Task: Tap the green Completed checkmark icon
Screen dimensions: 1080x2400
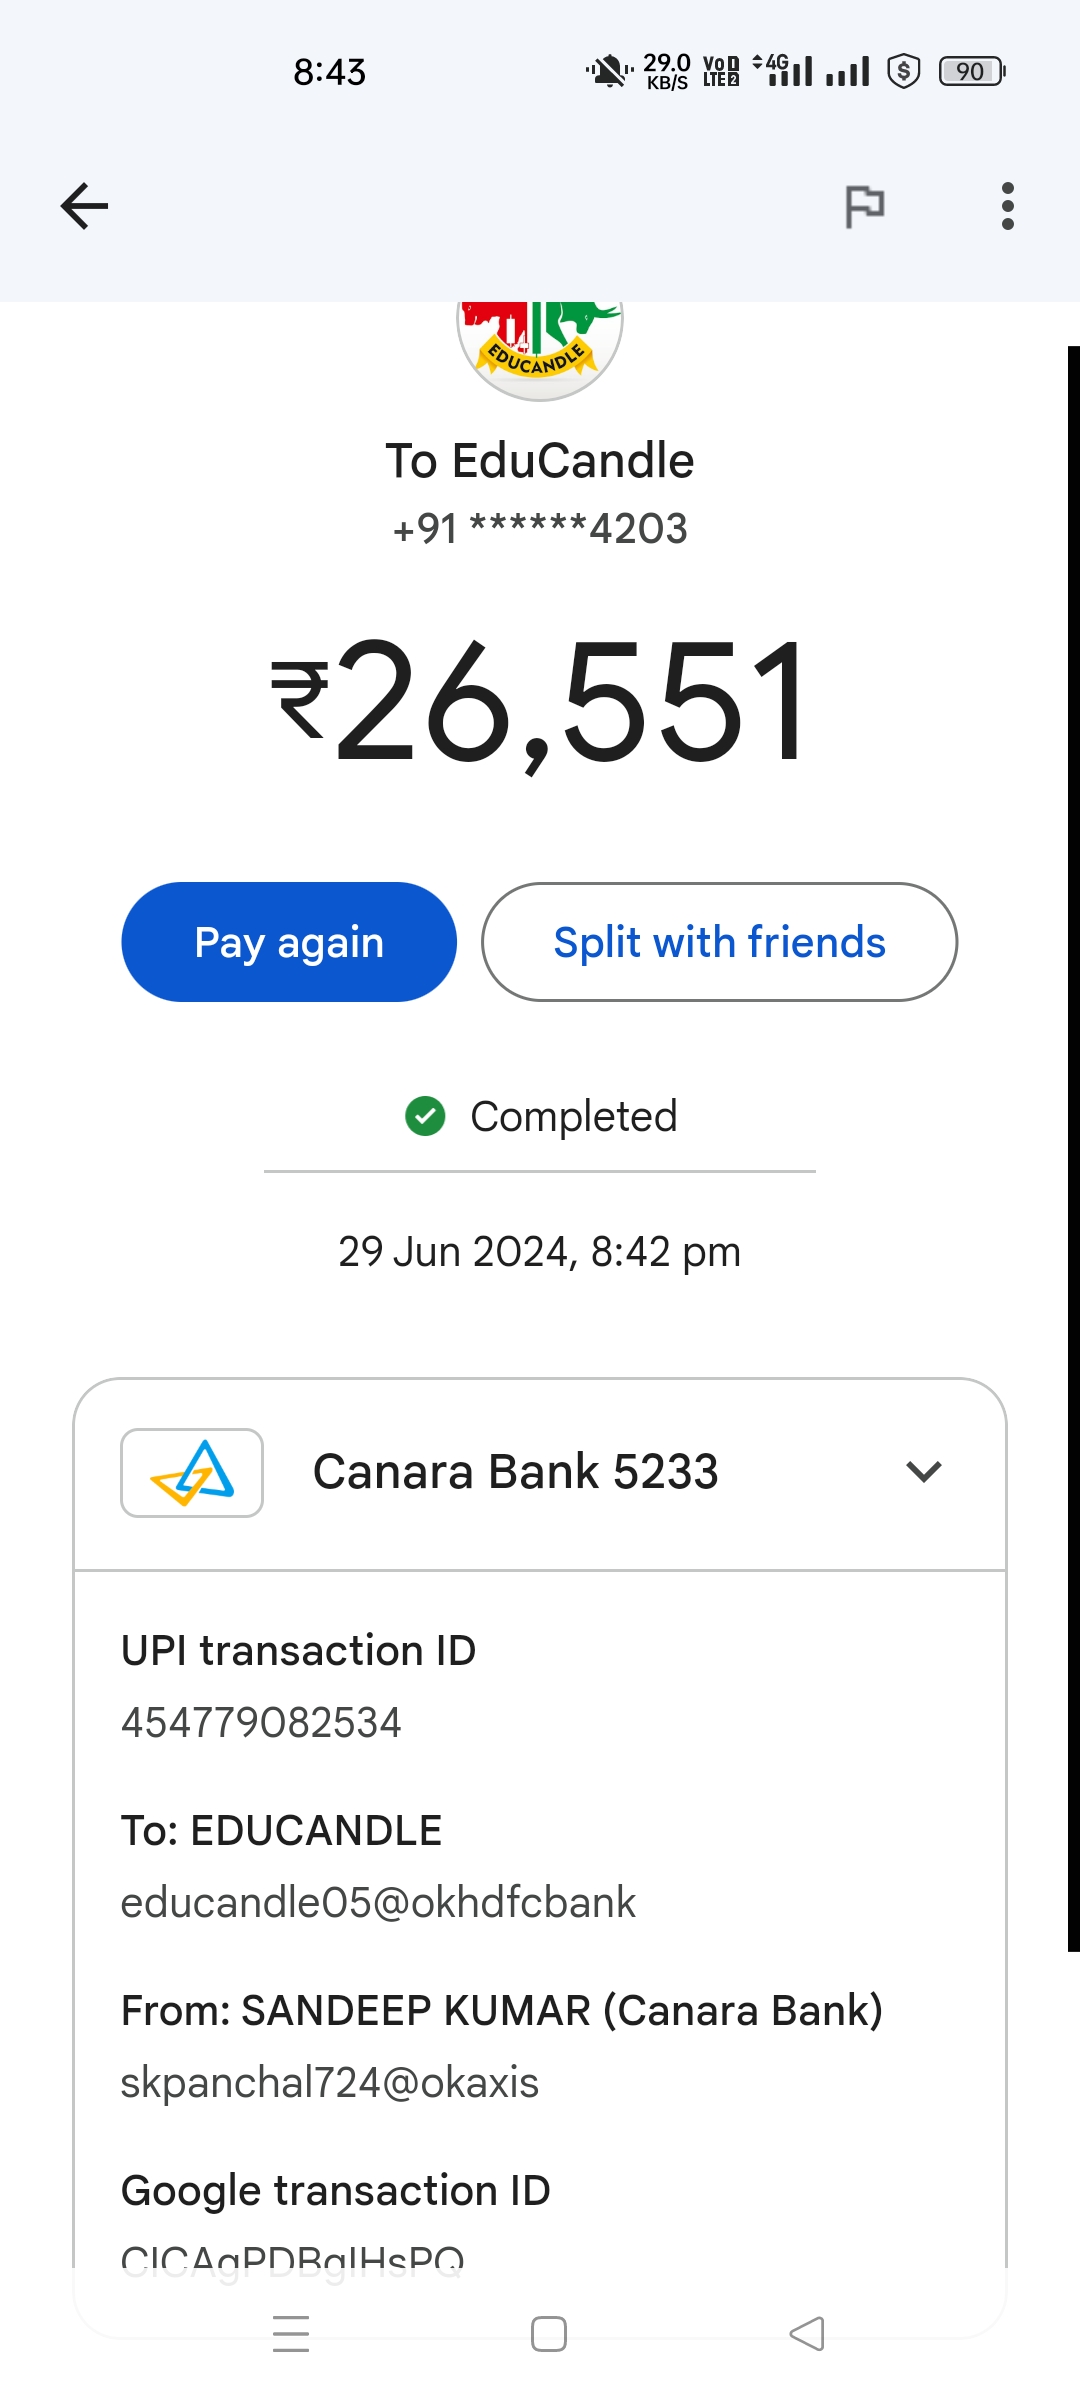Action: coord(425,1116)
